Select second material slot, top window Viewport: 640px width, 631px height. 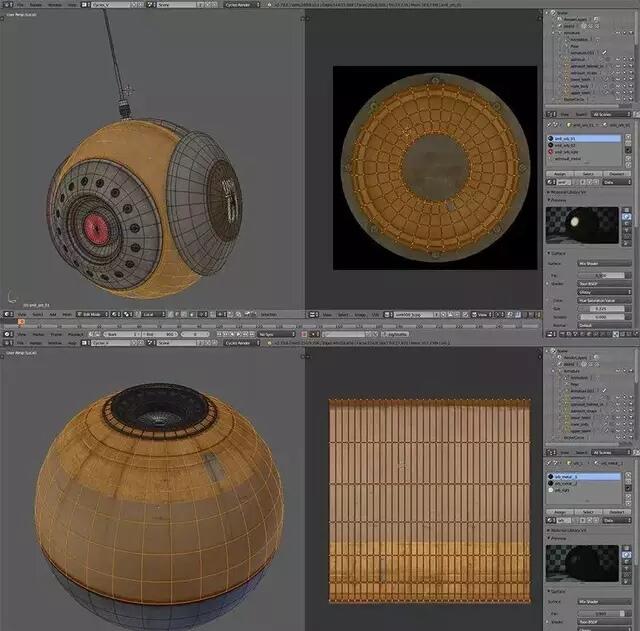[x=584, y=145]
